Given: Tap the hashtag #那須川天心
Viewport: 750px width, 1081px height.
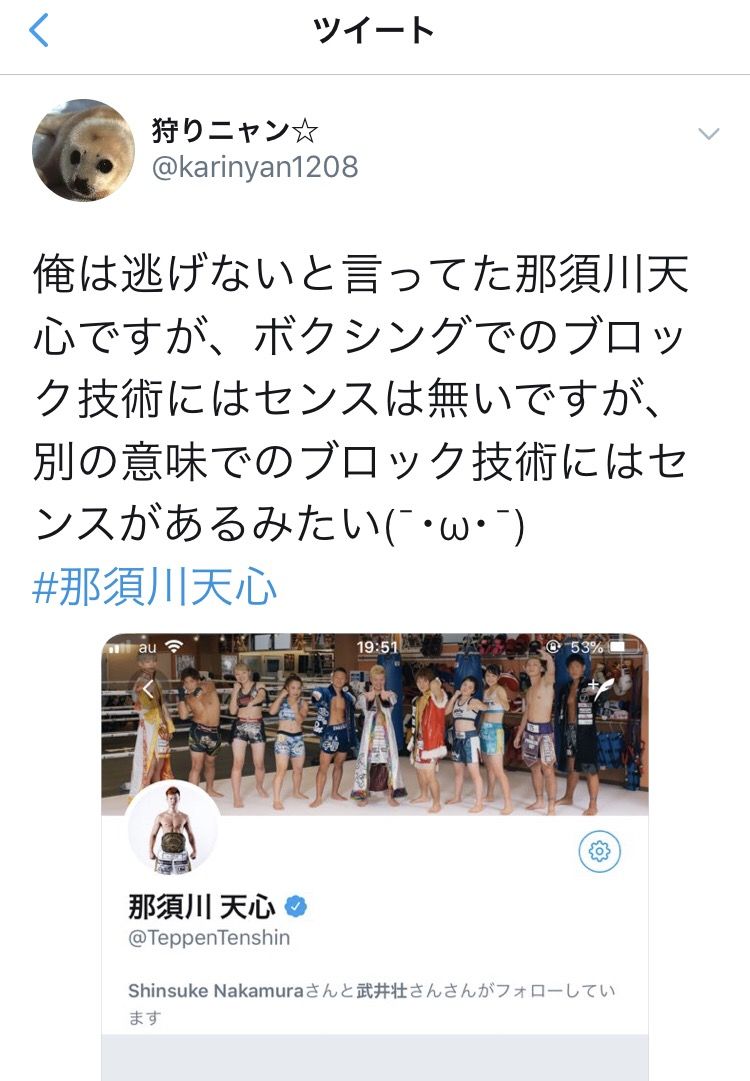Looking at the screenshot, I should [x=154, y=588].
